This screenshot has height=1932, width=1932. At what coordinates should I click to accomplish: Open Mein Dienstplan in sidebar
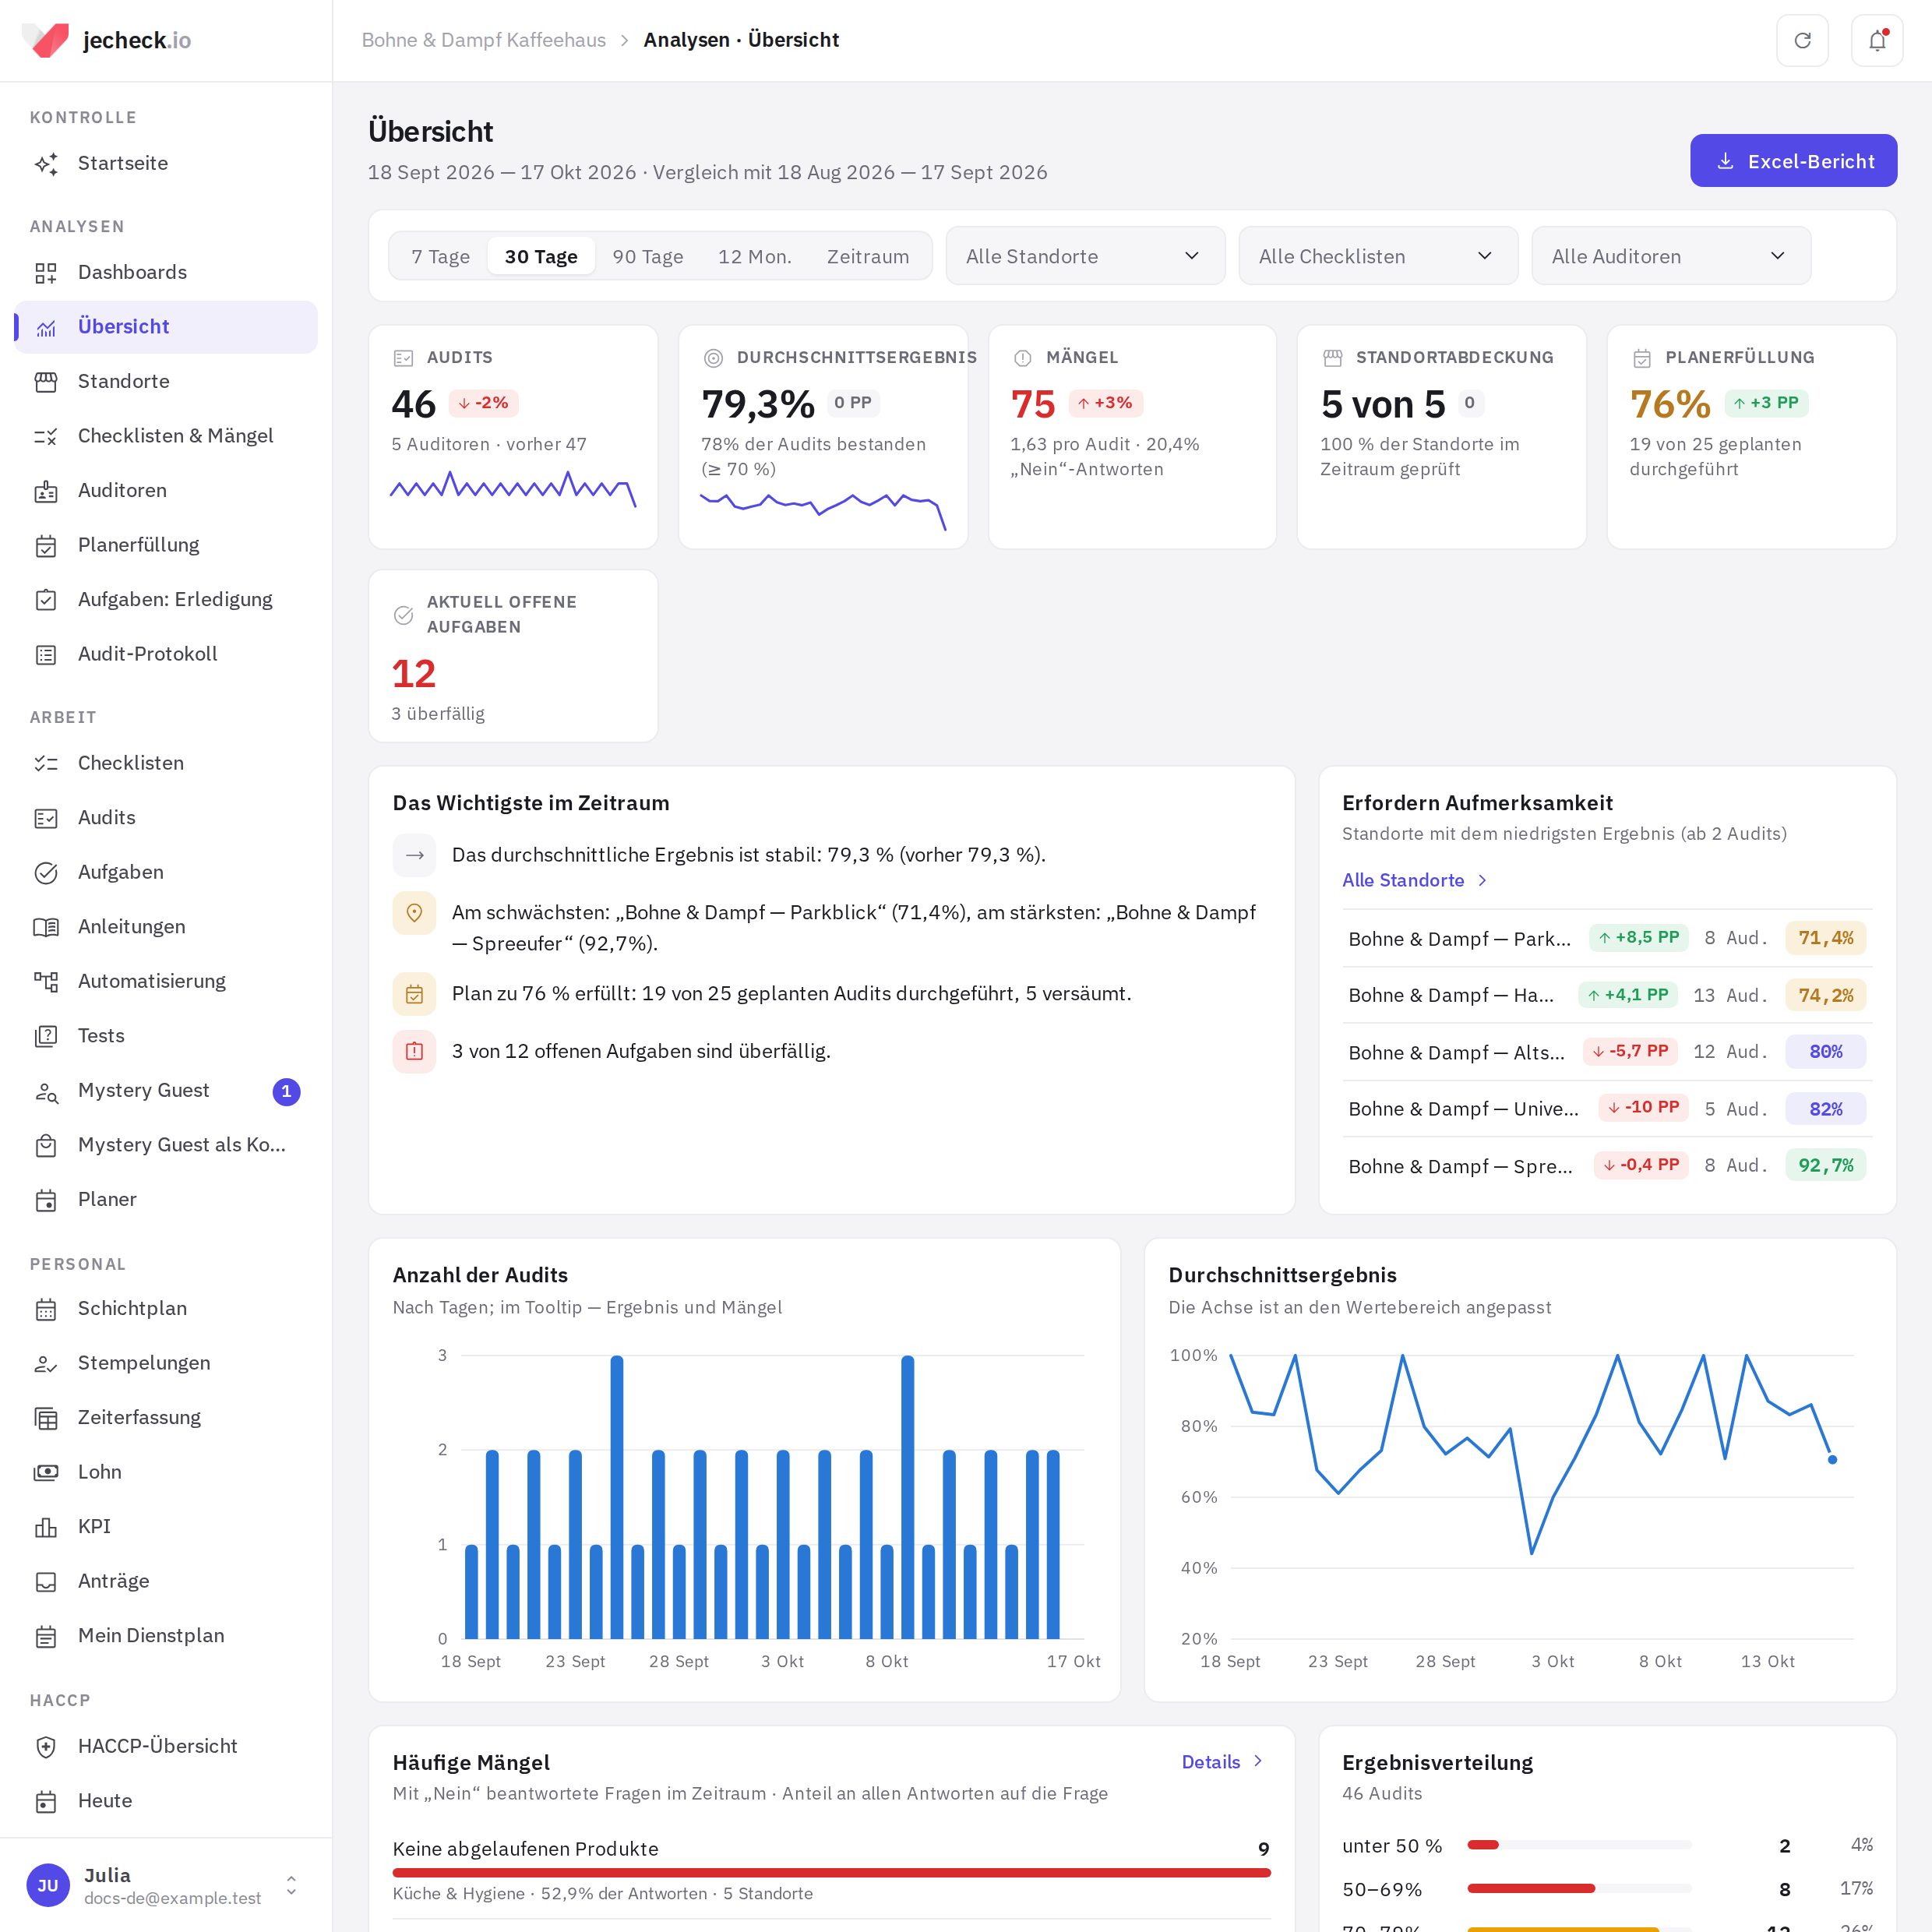click(x=166, y=1636)
